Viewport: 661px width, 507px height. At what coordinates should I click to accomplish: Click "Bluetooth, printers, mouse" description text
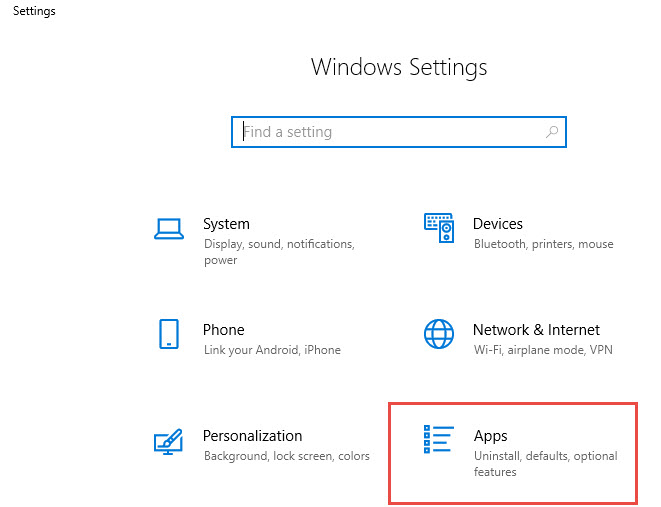[543, 244]
